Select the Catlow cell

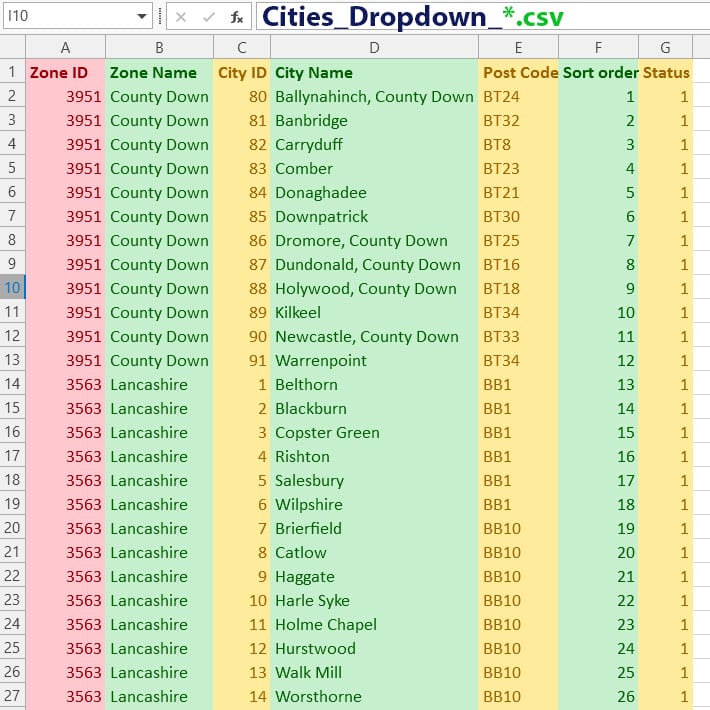pos(374,552)
